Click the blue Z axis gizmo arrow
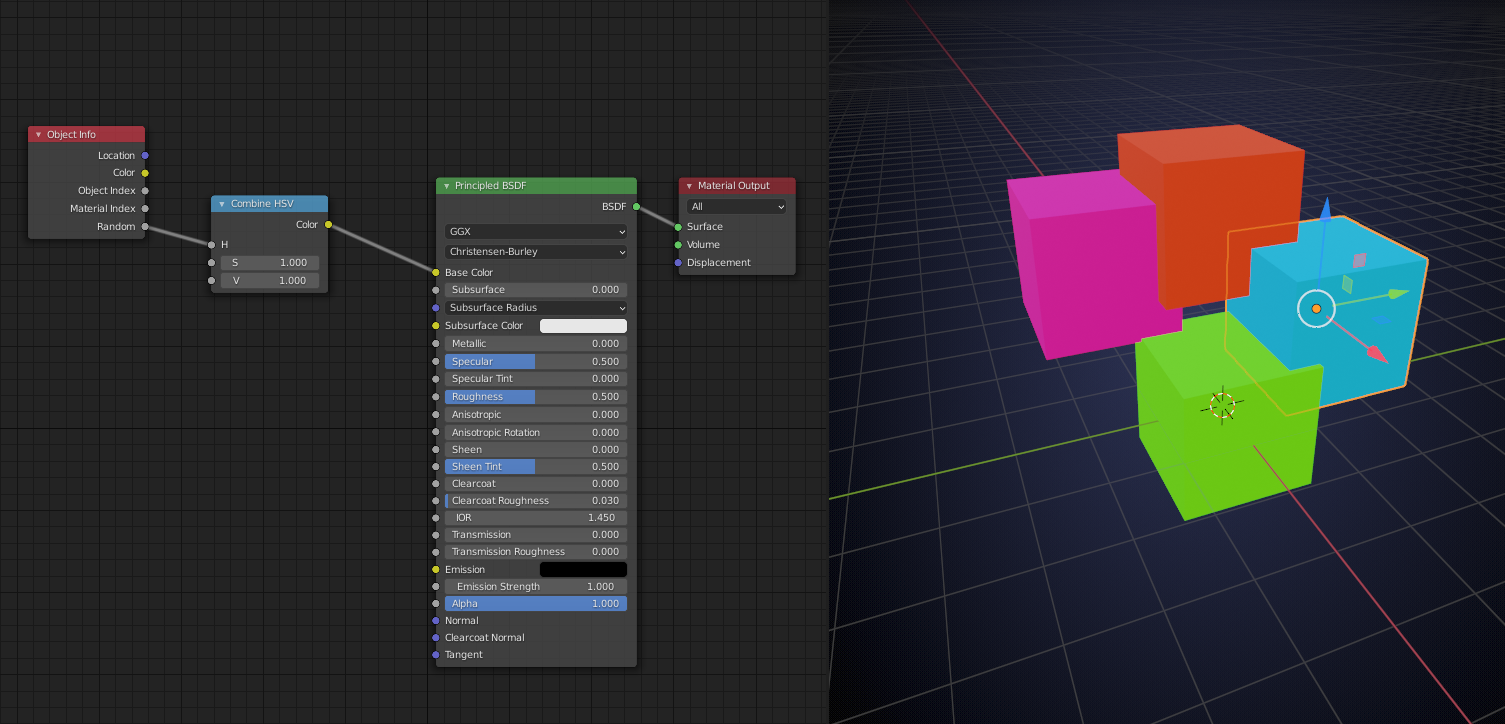 pos(1325,208)
